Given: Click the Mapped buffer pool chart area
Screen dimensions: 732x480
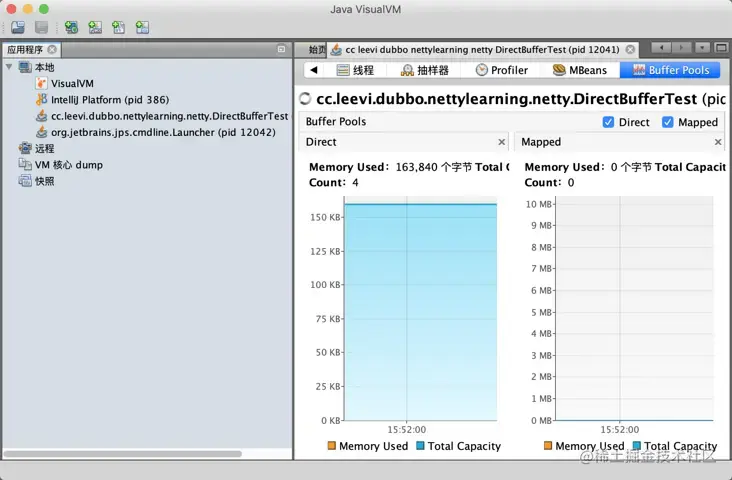Looking at the screenshot, I should coord(634,308).
